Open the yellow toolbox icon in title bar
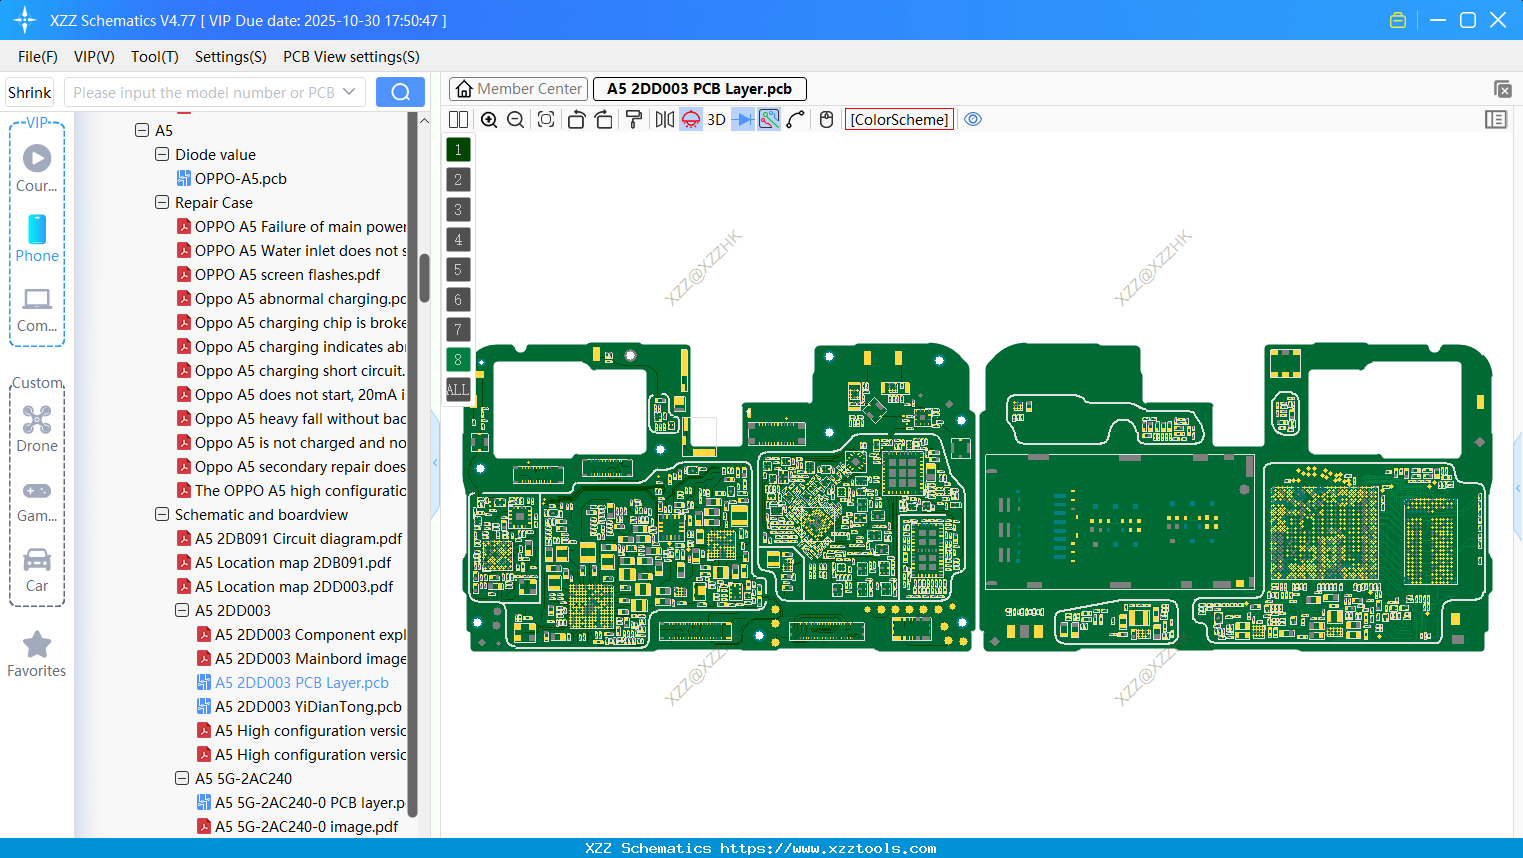Image resolution: width=1523 pixels, height=858 pixels. 1398,20
